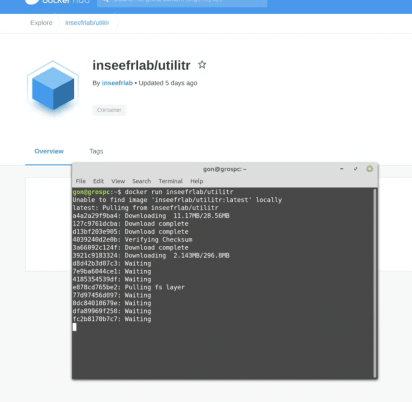Screen dimensions: 412x402
Task: Minimize the terminal window
Action: click(x=342, y=169)
